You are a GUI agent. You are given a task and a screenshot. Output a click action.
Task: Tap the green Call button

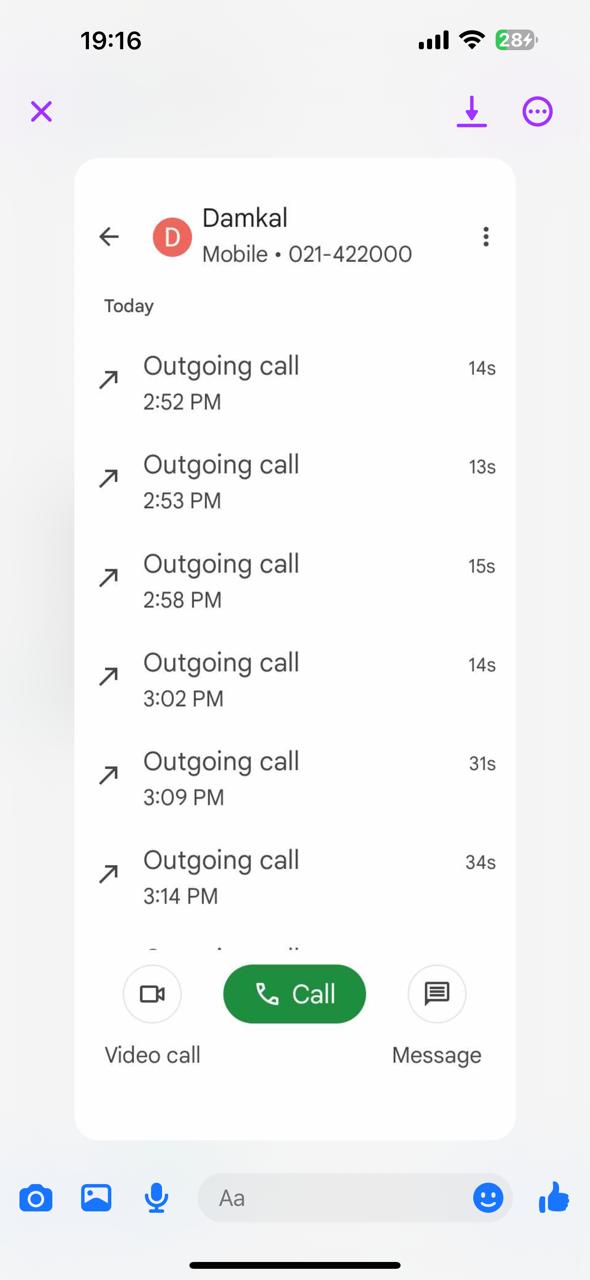tap(295, 994)
